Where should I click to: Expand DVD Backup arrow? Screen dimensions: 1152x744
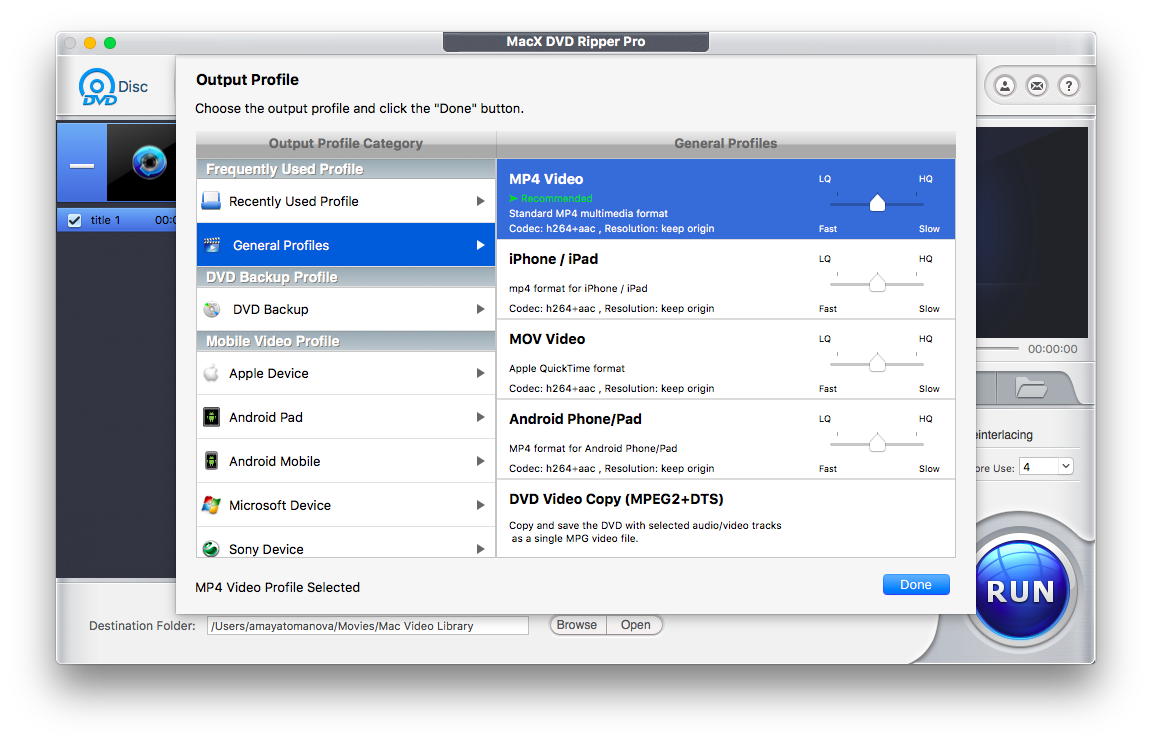pos(480,308)
